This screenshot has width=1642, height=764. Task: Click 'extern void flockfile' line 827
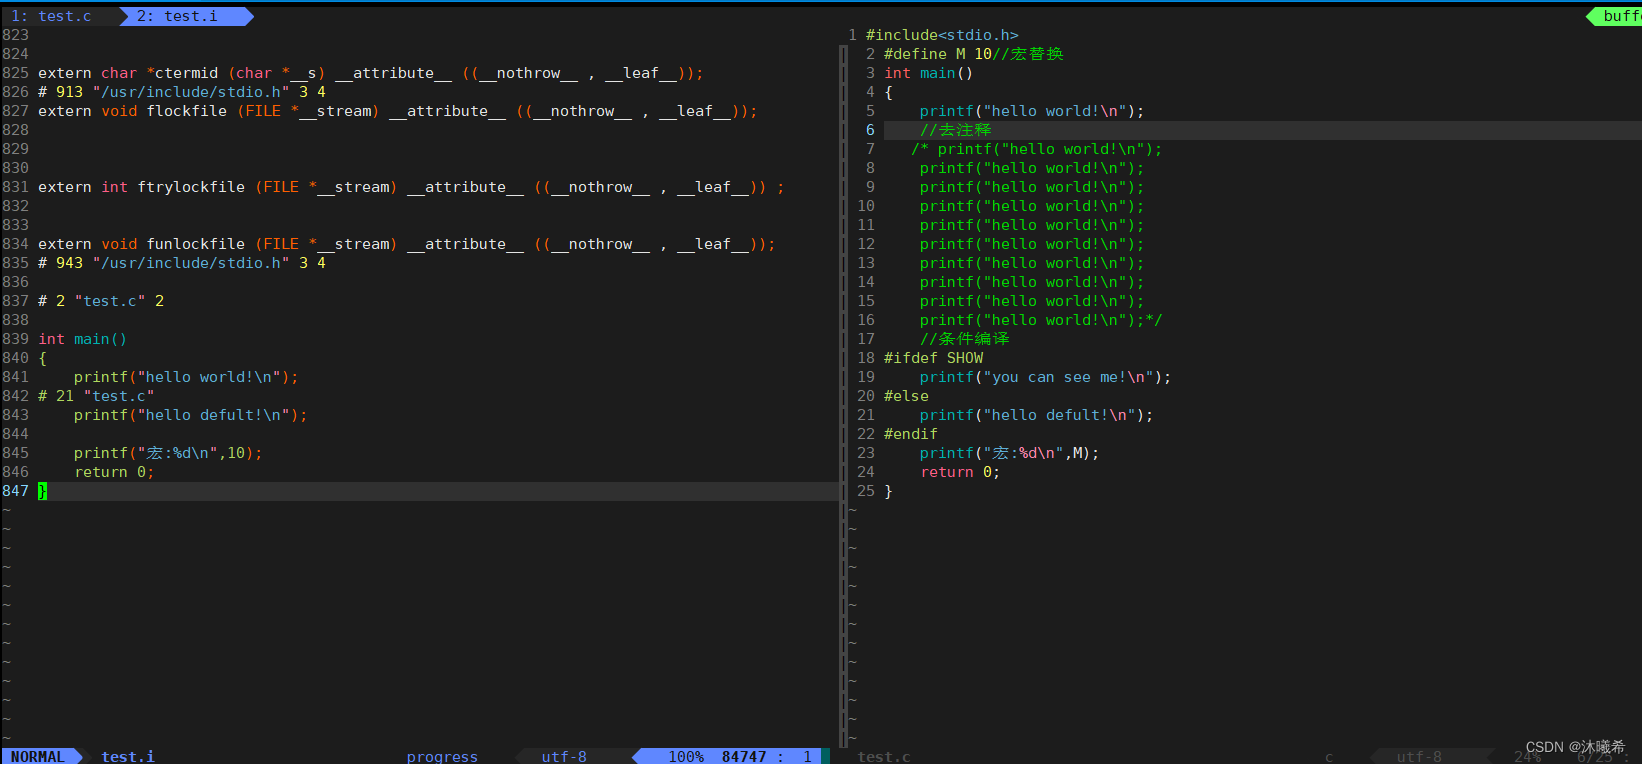coord(398,111)
